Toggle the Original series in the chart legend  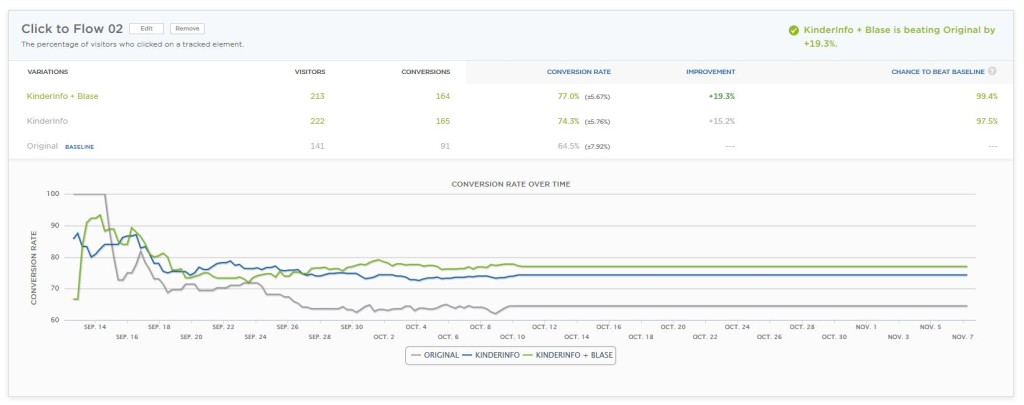pos(437,354)
